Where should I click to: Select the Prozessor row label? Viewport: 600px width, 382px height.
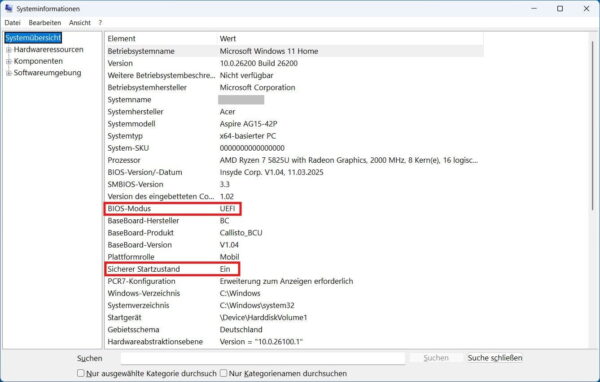[124, 160]
